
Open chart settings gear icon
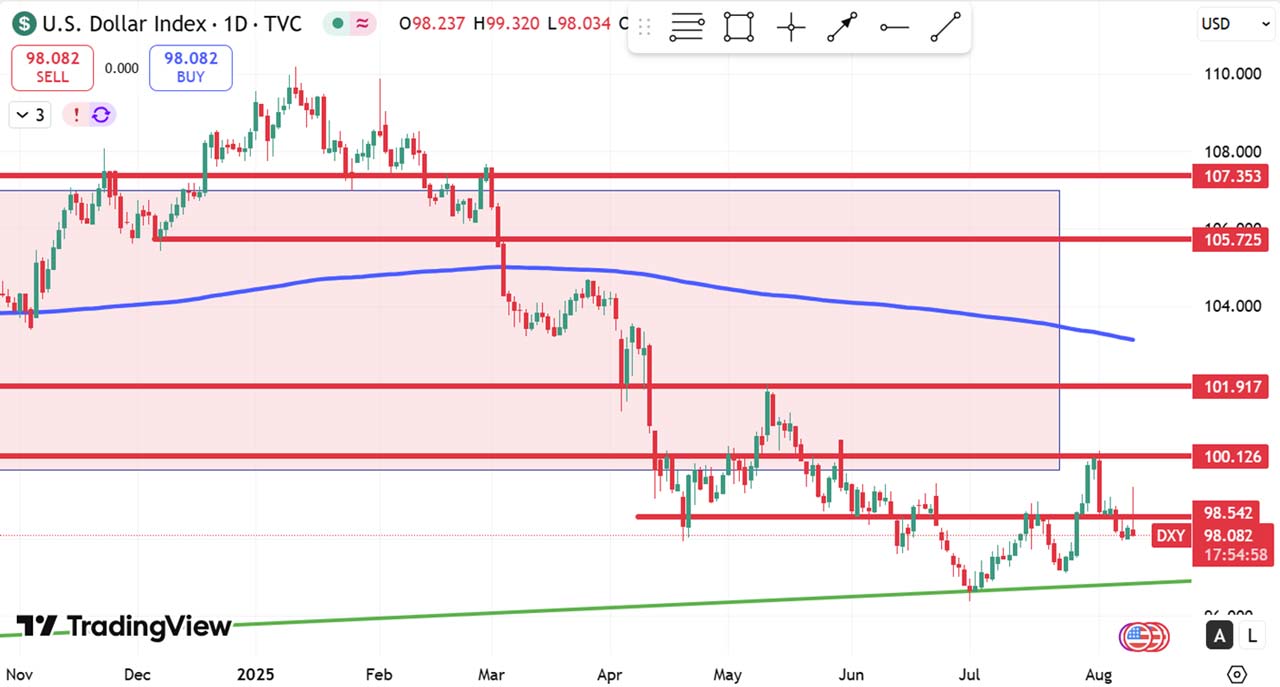pyautogui.click(x=1237, y=673)
